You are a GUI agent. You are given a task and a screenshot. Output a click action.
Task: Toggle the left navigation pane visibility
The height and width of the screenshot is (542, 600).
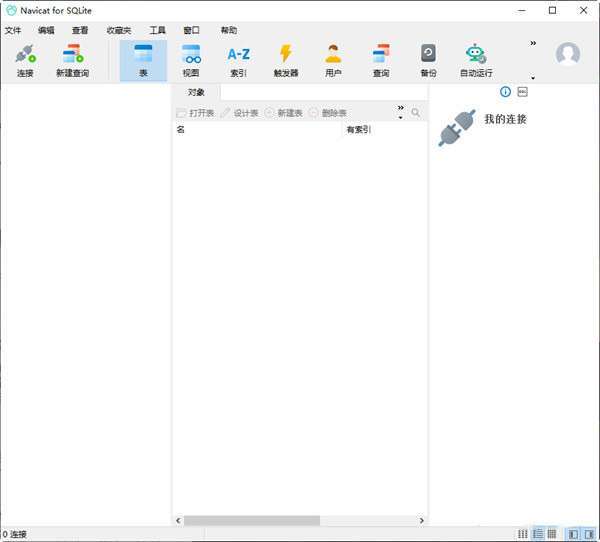click(x=572, y=535)
